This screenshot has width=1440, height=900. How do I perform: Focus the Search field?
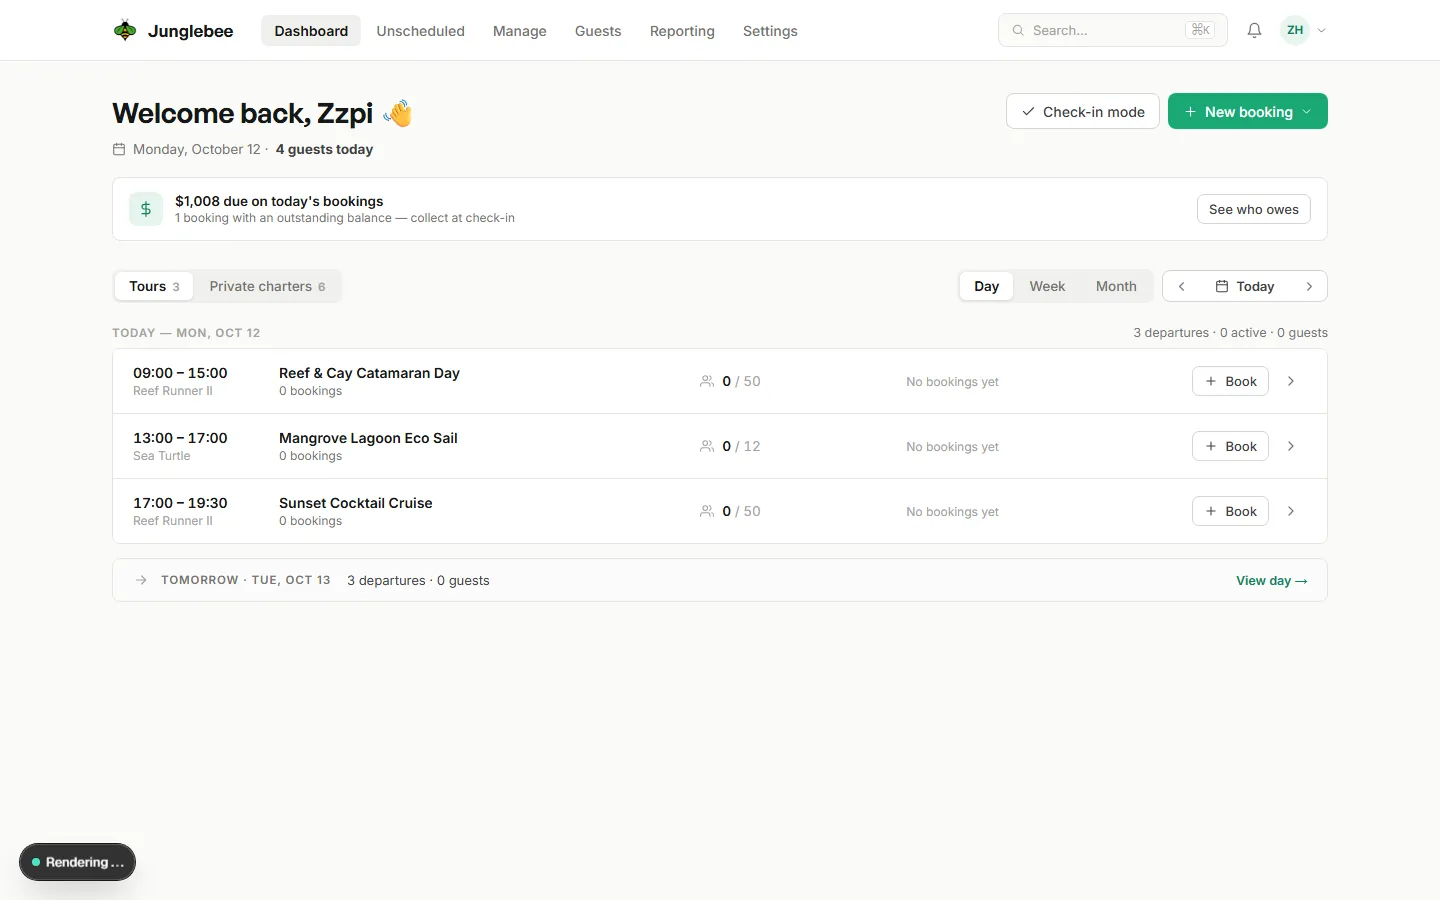click(1113, 30)
